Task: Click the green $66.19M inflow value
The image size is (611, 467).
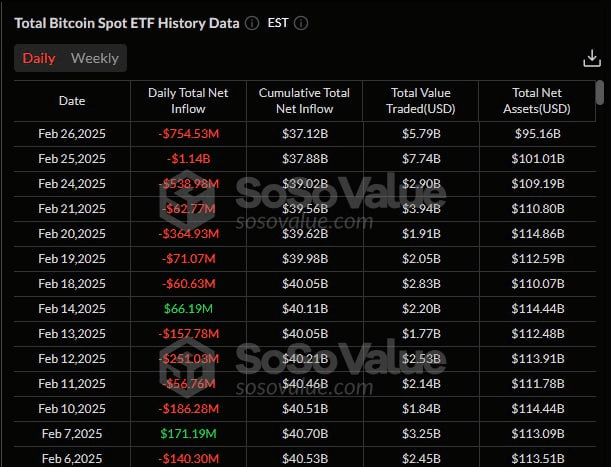Action: point(188,309)
